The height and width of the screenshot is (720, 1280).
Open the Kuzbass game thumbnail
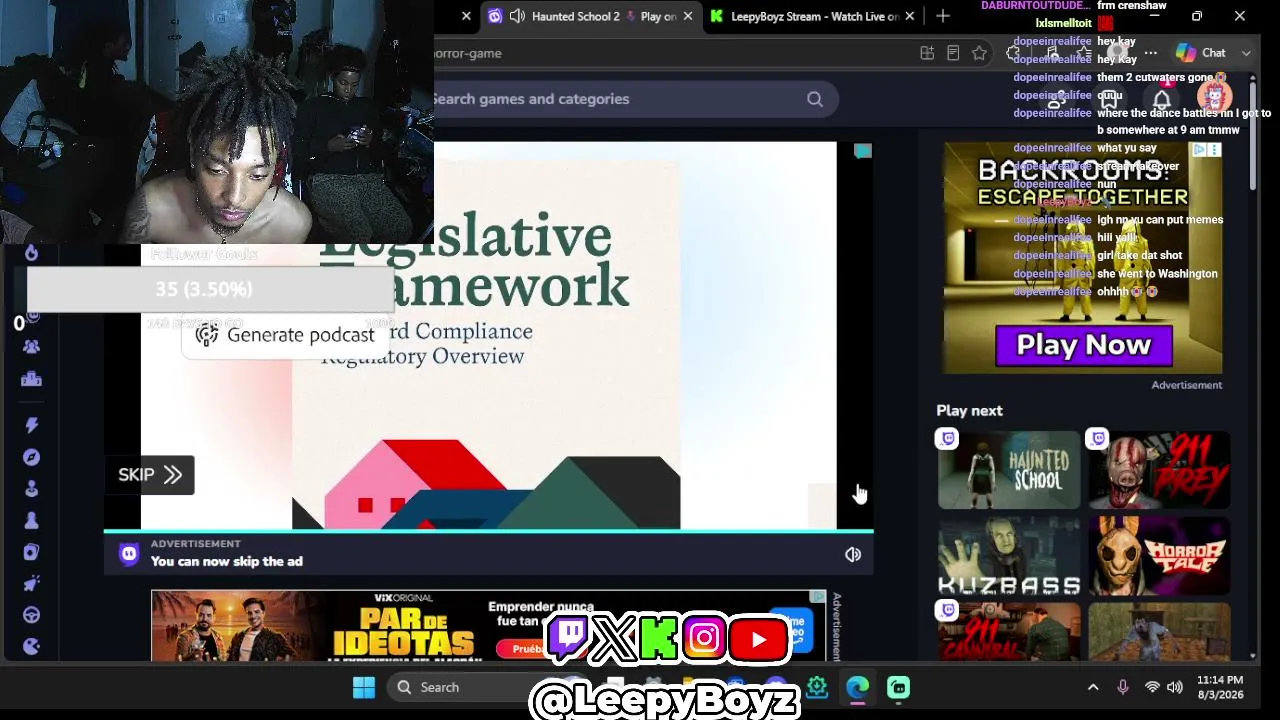pyautogui.click(x=1009, y=556)
